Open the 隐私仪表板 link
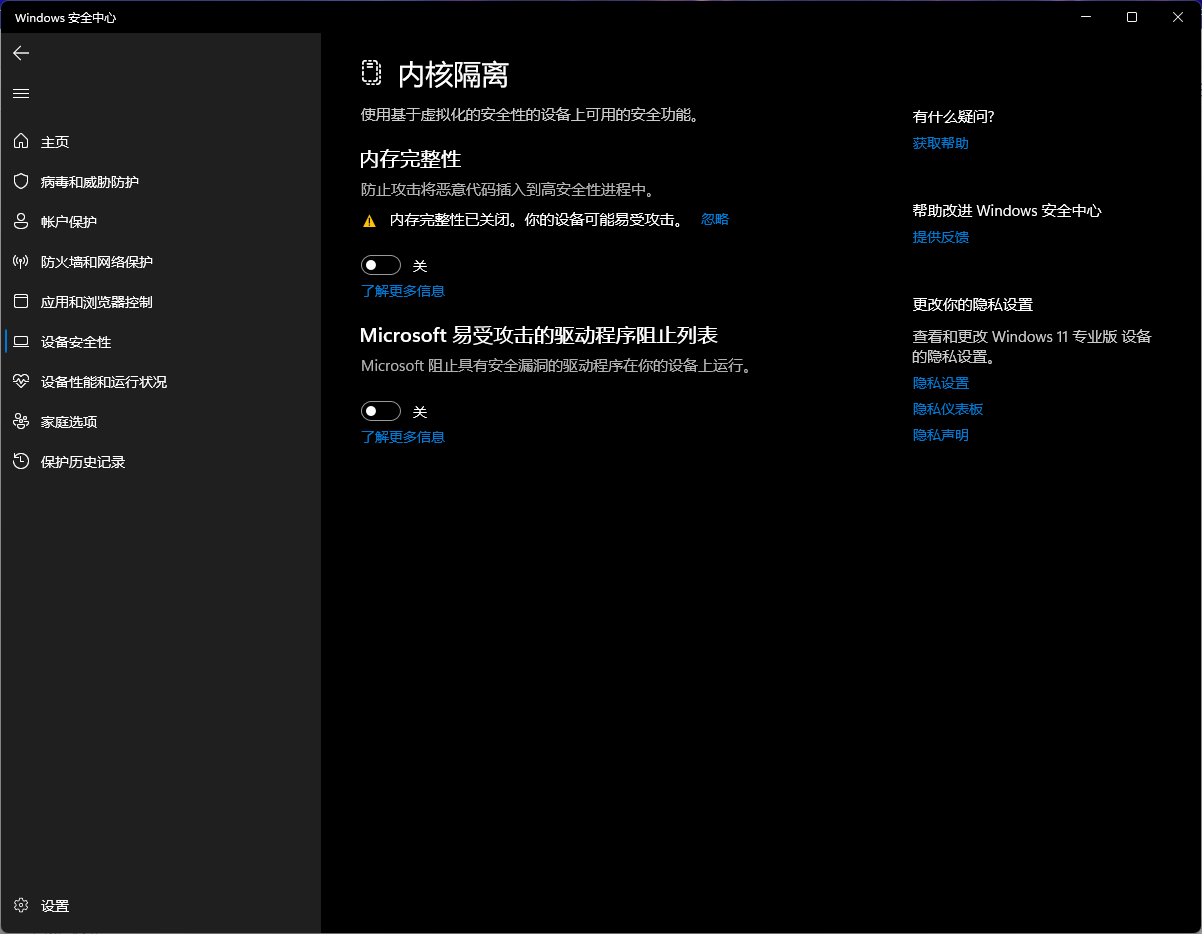Image resolution: width=1202 pixels, height=934 pixels. [948, 409]
